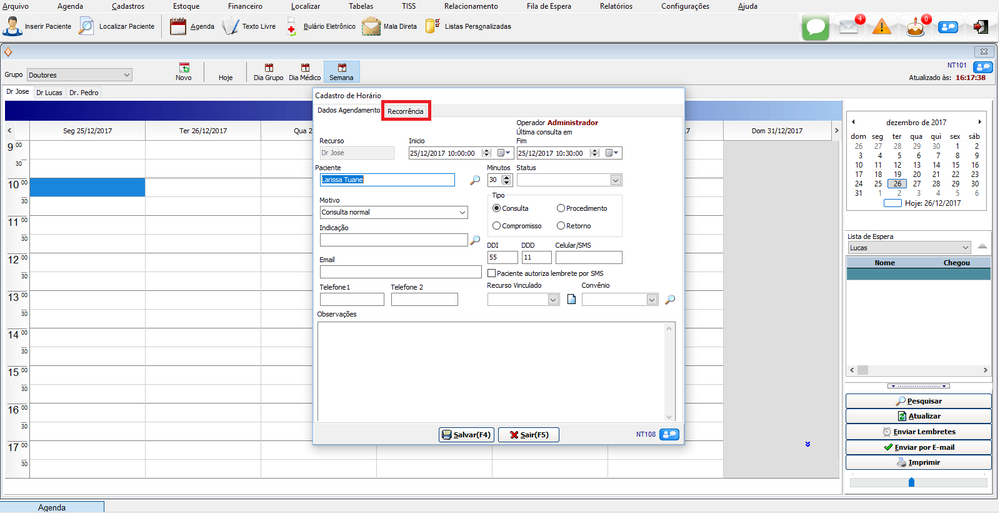Select the Procedimento radio option
Image resolution: width=1000 pixels, height=513 pixels.
561,207
